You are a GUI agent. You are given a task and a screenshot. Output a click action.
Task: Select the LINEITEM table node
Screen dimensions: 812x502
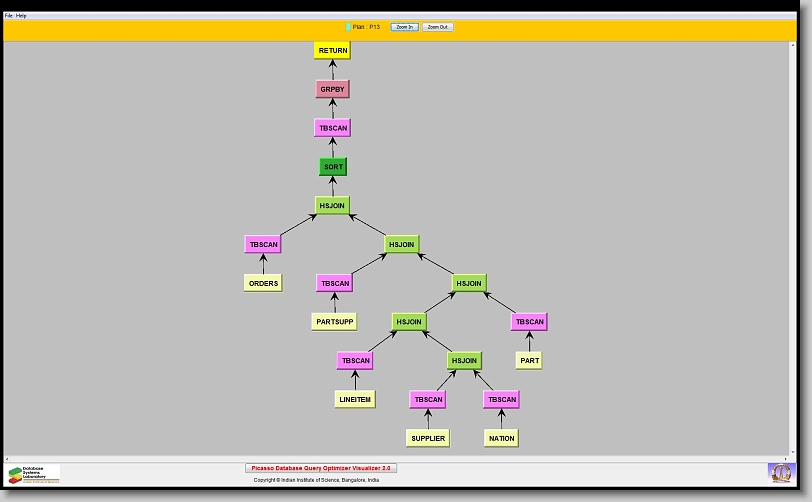click(x=354, y=399)
